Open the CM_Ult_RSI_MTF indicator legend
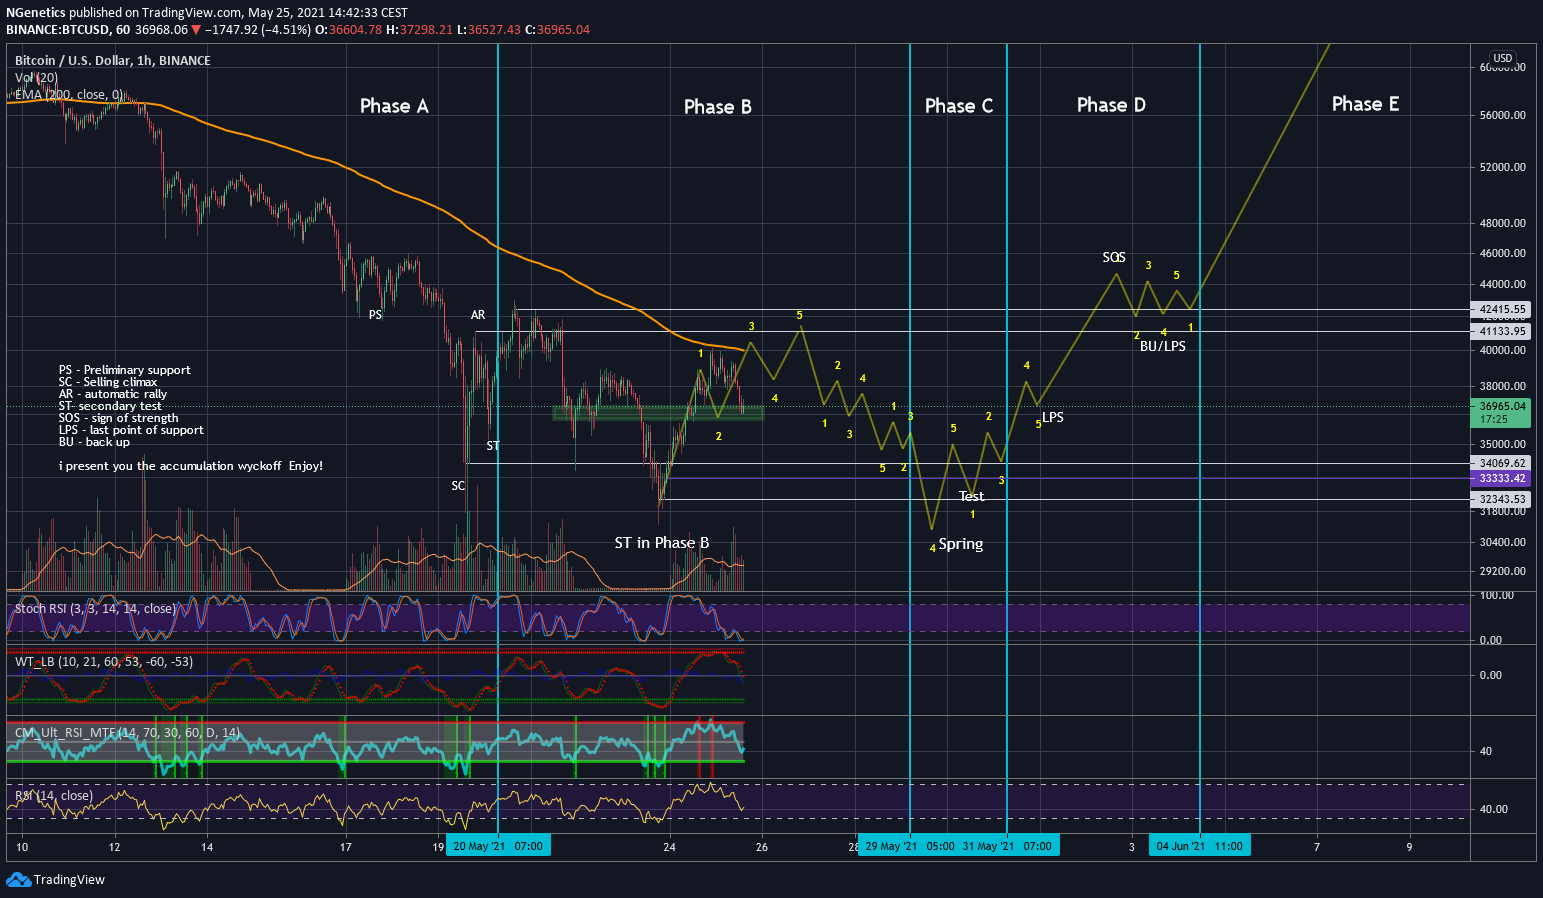This screenshot has width=1543, height=898. 127,732
